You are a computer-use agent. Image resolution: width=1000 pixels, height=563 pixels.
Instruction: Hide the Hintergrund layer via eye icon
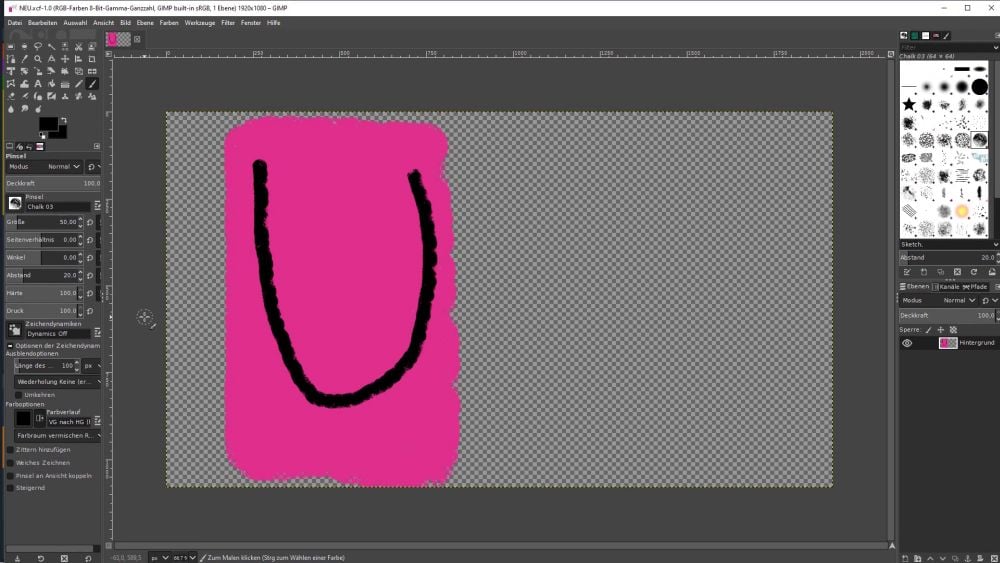click(x=907, y=343)
